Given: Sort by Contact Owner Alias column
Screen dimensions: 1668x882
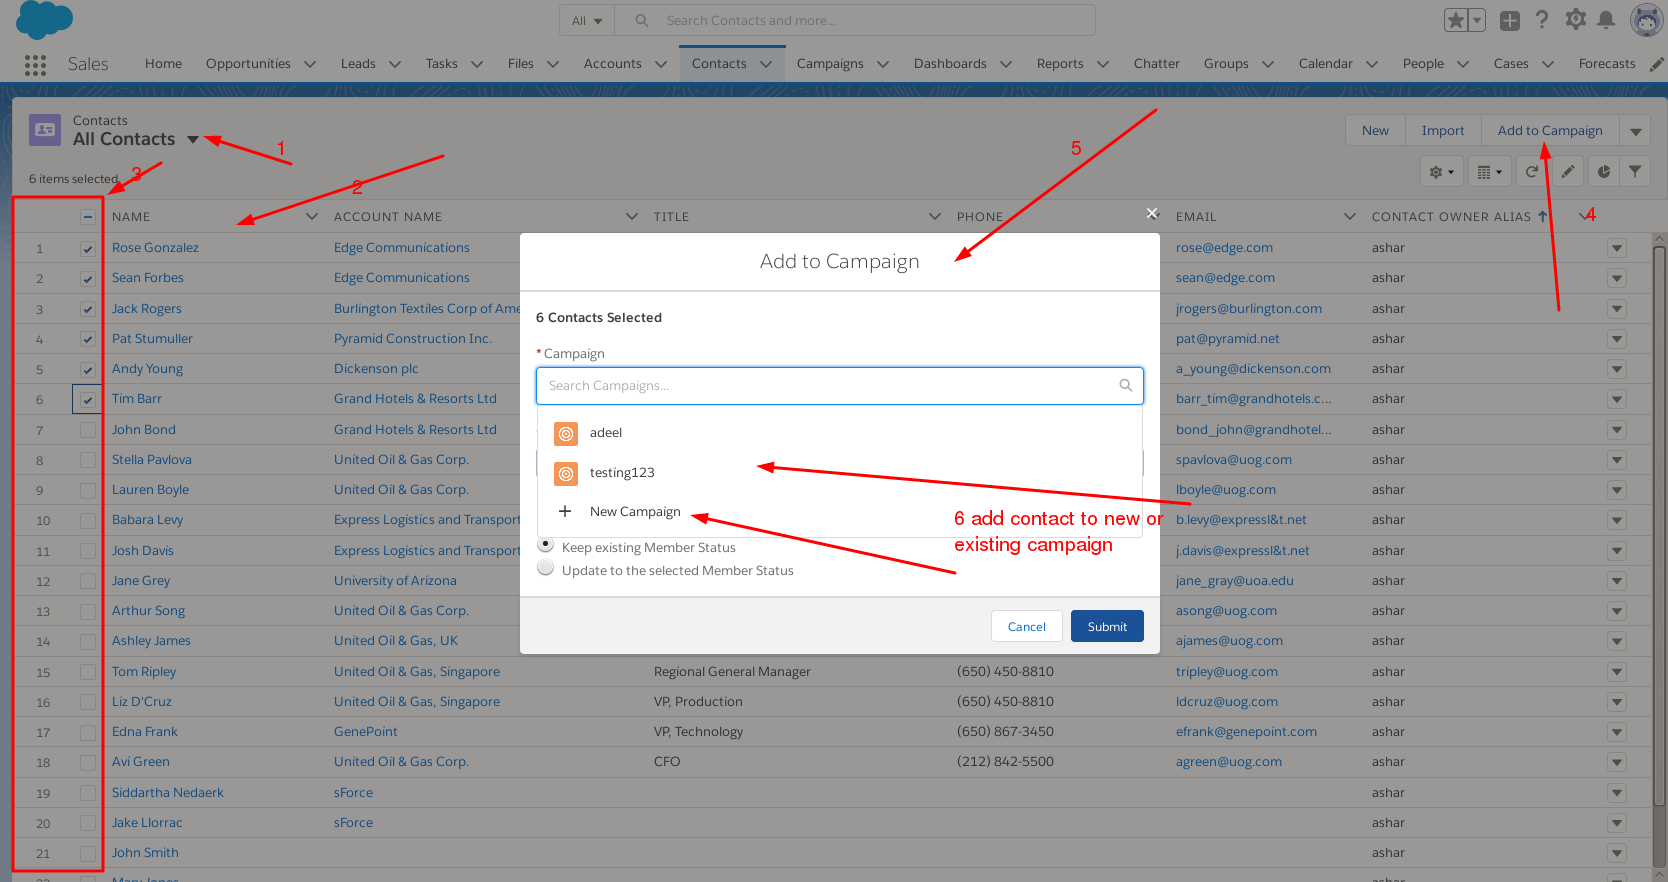Looking at the screenshot, I should coord(1451,217).
